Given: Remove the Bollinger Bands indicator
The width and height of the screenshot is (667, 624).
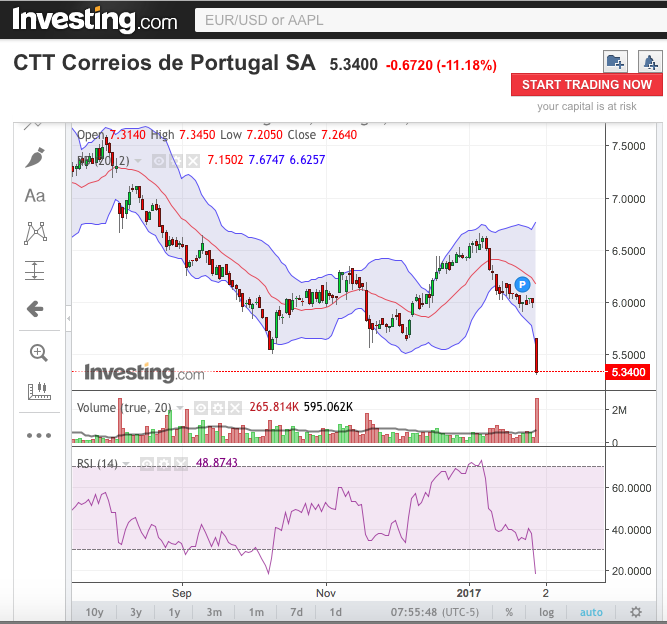Looking at the screenshot, I should pyautogui.click(x=193, y=161).
